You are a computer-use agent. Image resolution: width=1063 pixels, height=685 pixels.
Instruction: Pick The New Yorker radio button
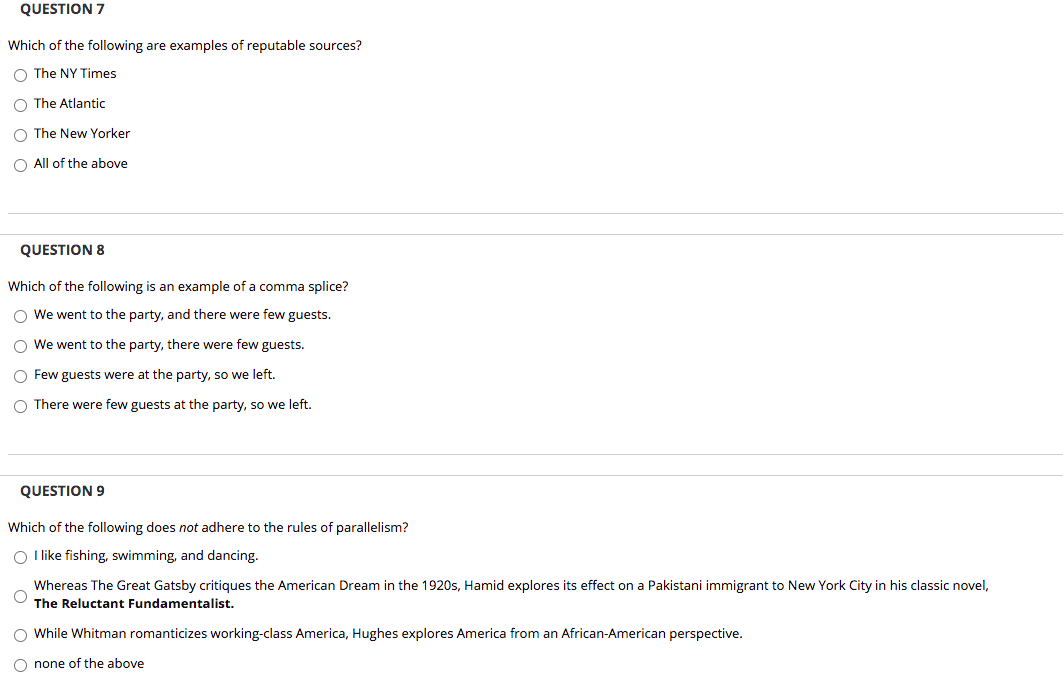[x=20, y=135]
